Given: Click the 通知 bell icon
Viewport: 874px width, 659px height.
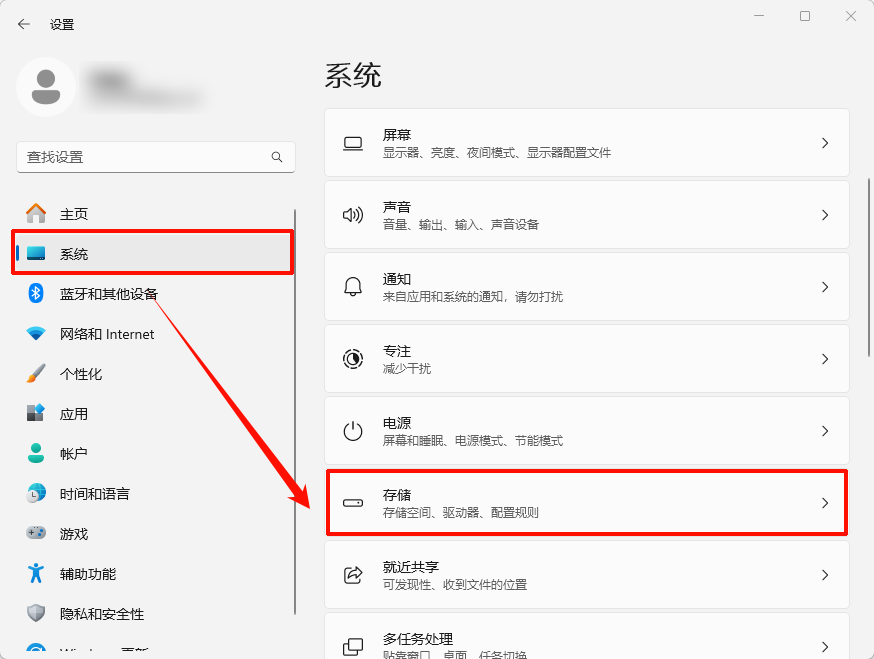Looking at the screenshot, I should point(352,286).
